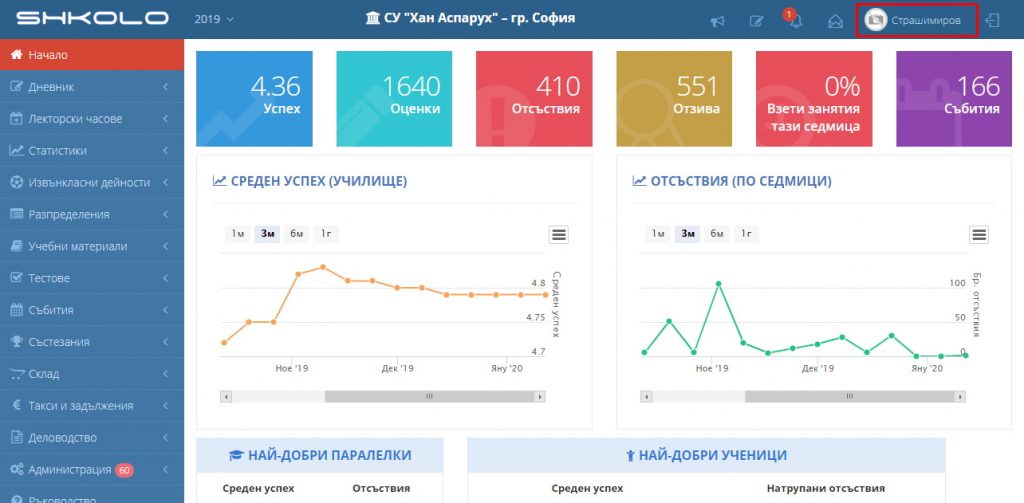The image size is (1024, 503).
Task: Select 3м range on Среден успех chart
Action: click(267, 234)
